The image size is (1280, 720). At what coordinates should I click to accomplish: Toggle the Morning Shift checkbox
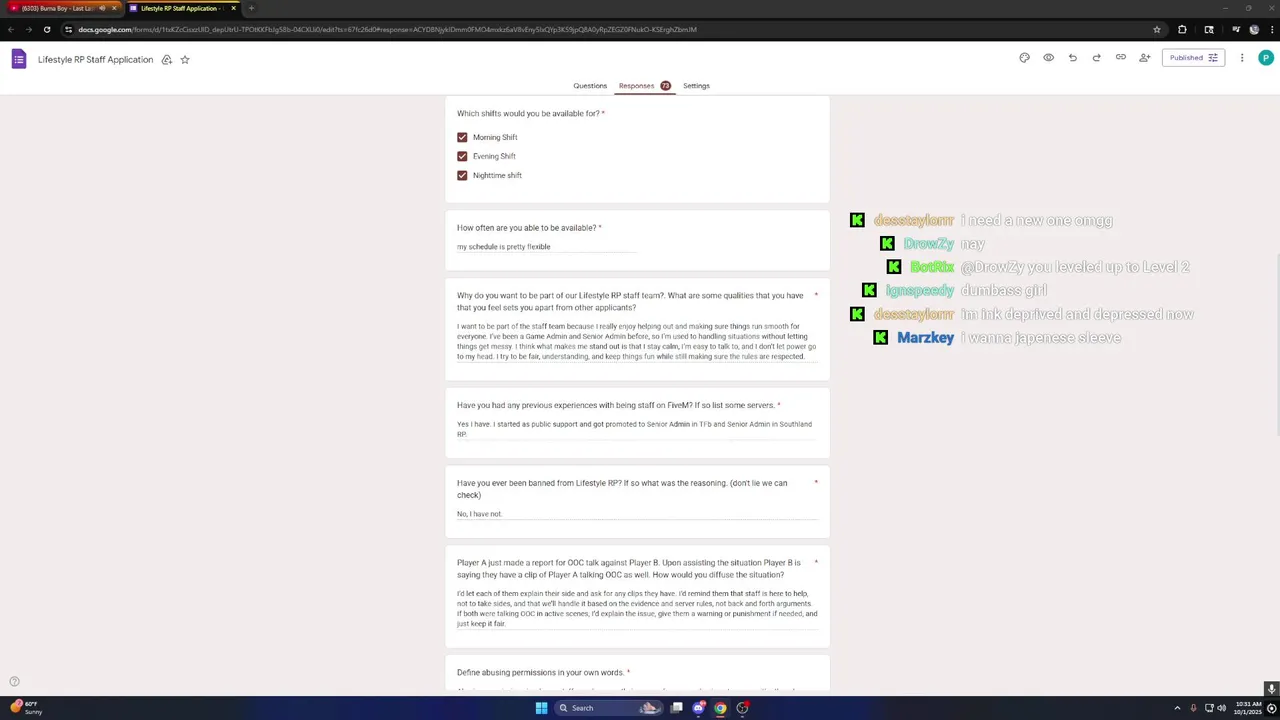tap(462, 137)
